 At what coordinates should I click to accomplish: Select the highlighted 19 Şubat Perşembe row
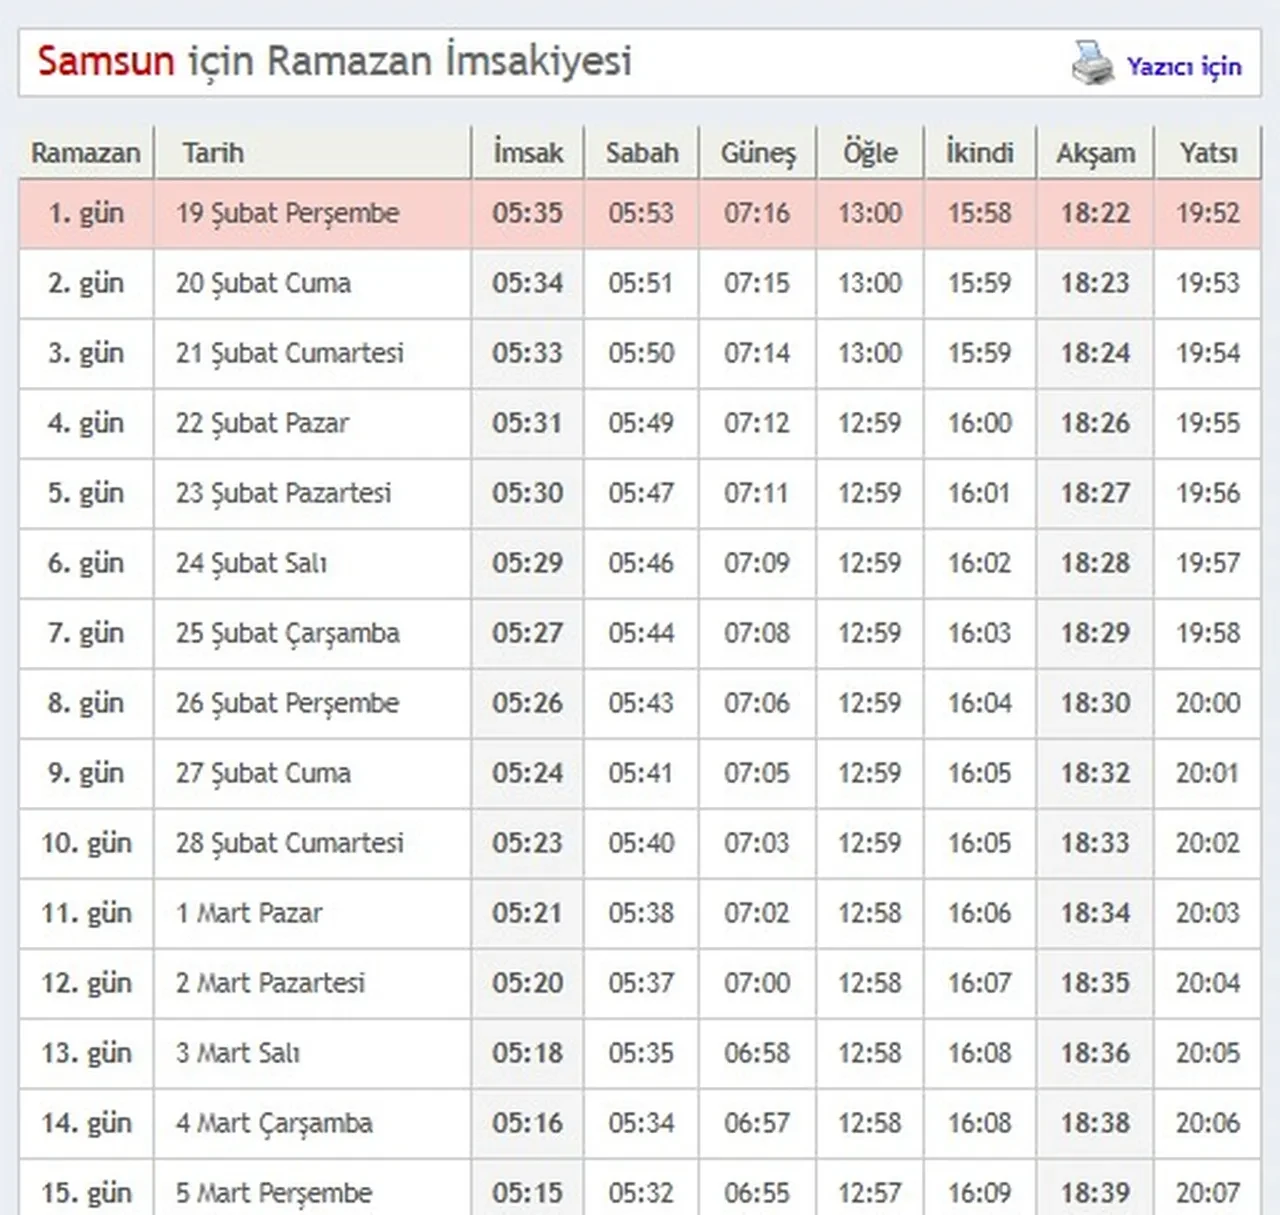(x=287, y=213)
